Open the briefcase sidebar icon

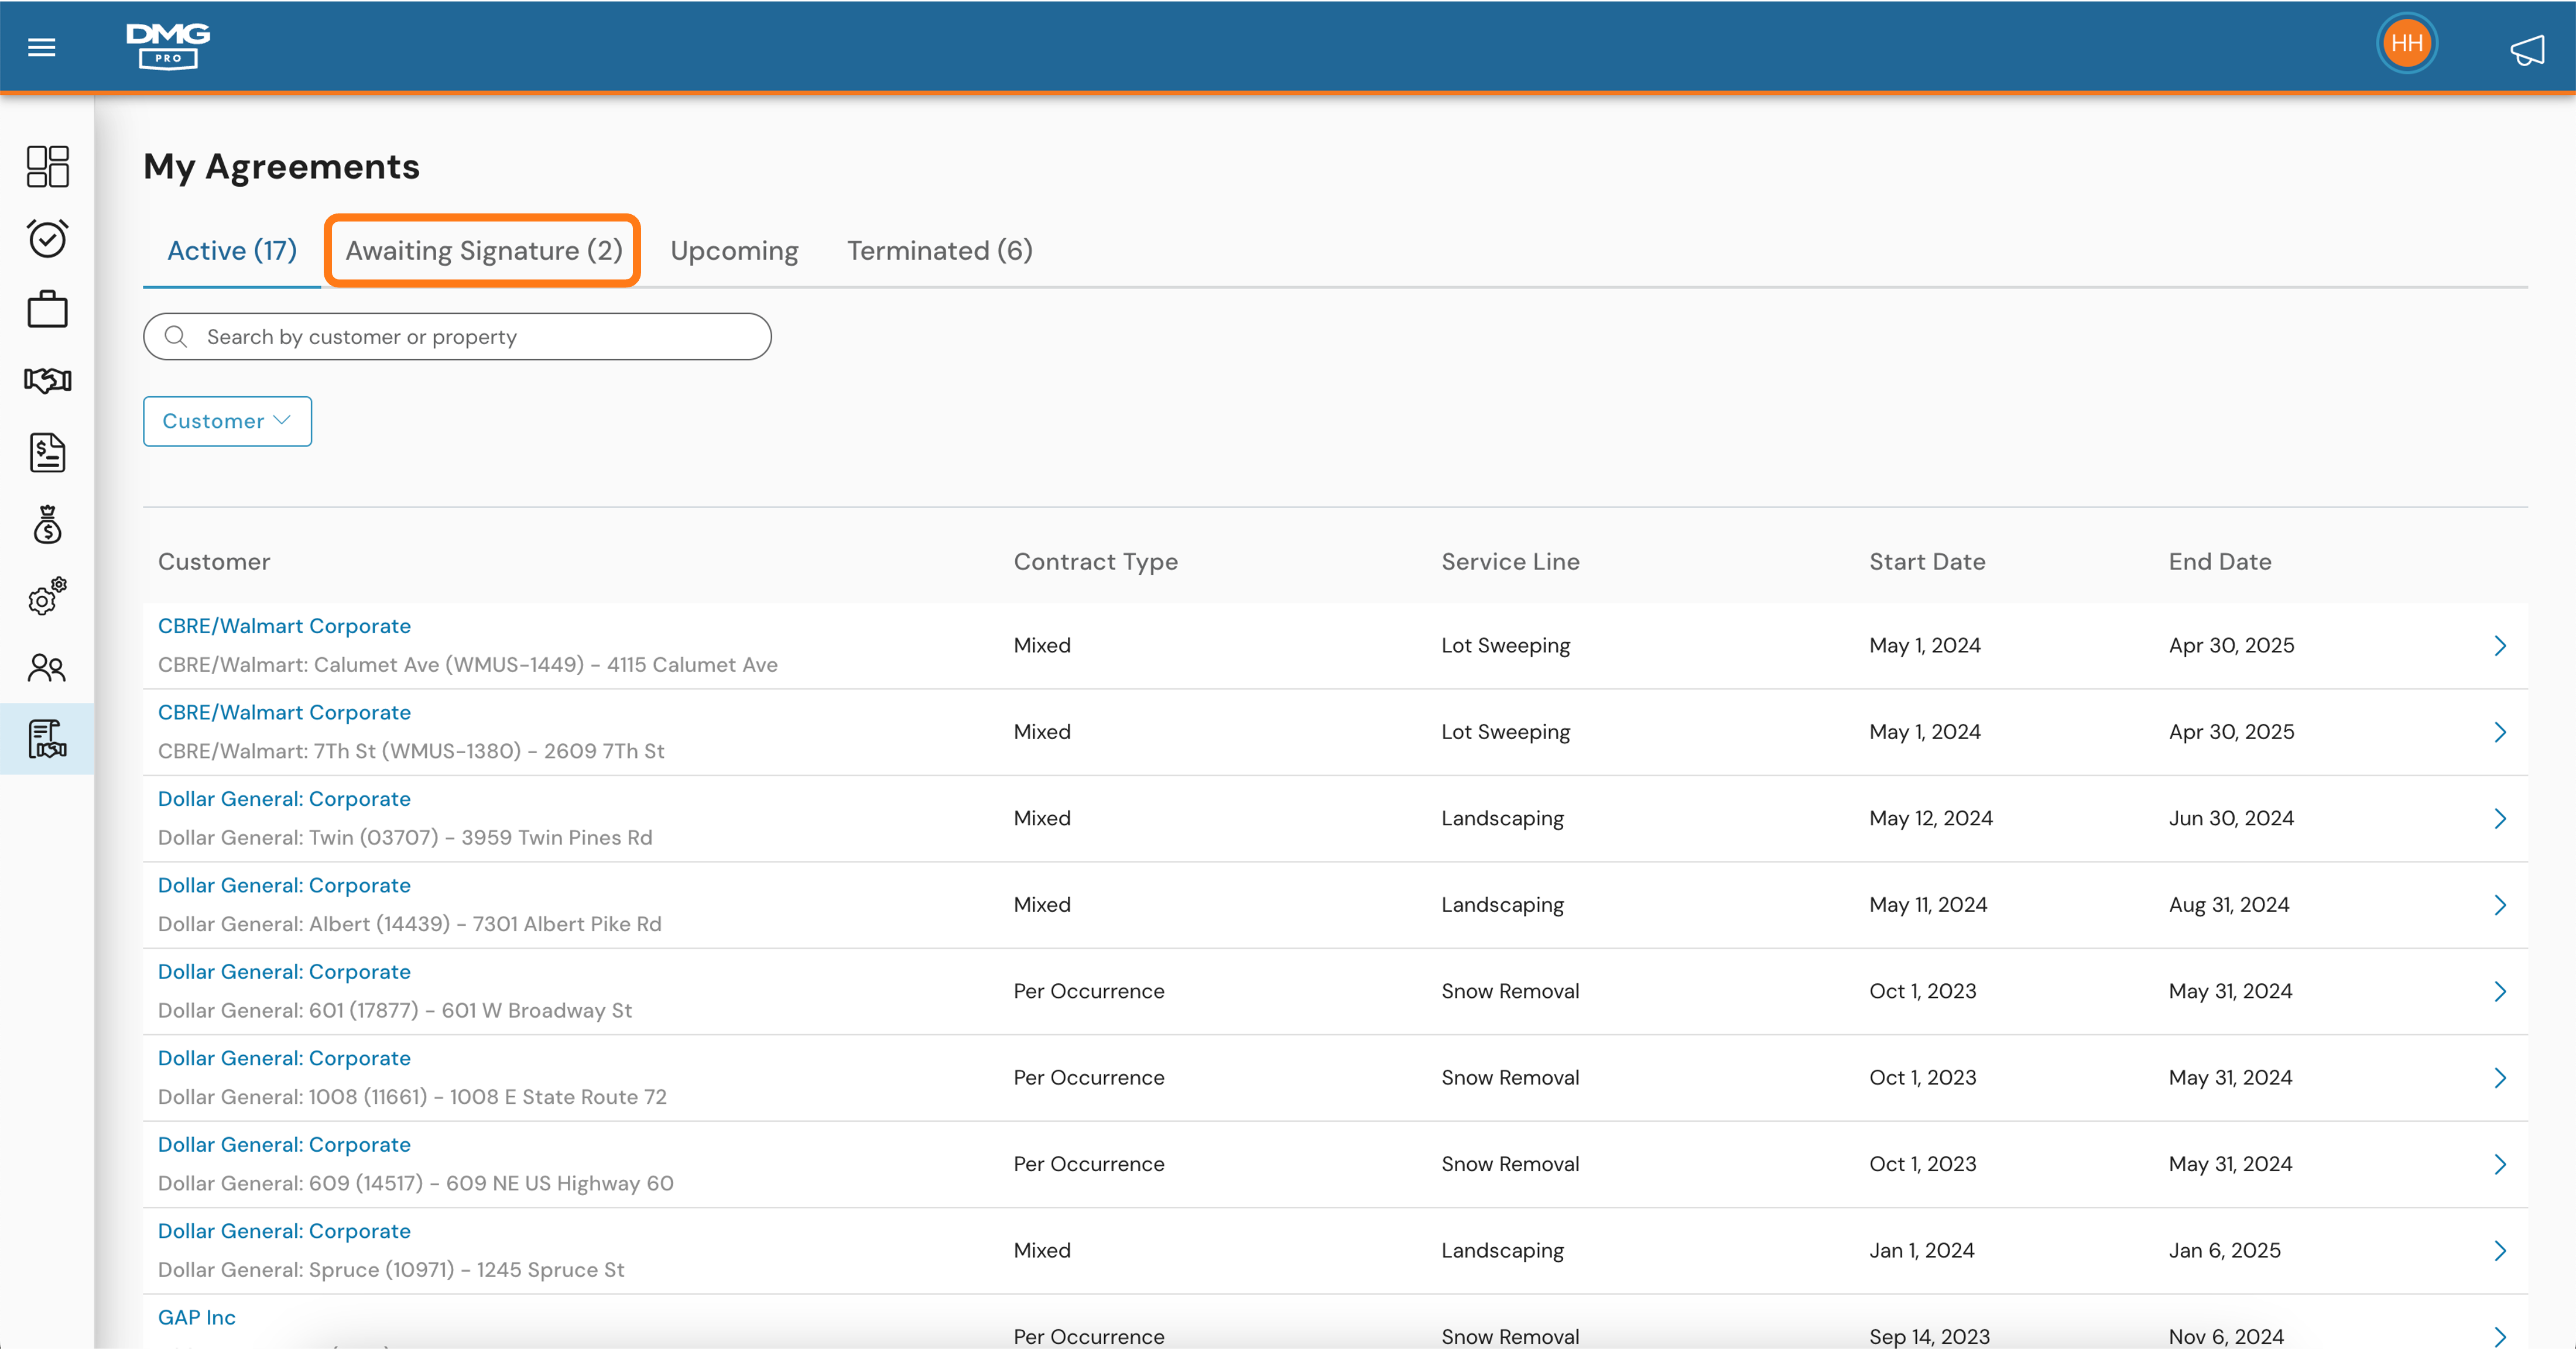[47, 309]
